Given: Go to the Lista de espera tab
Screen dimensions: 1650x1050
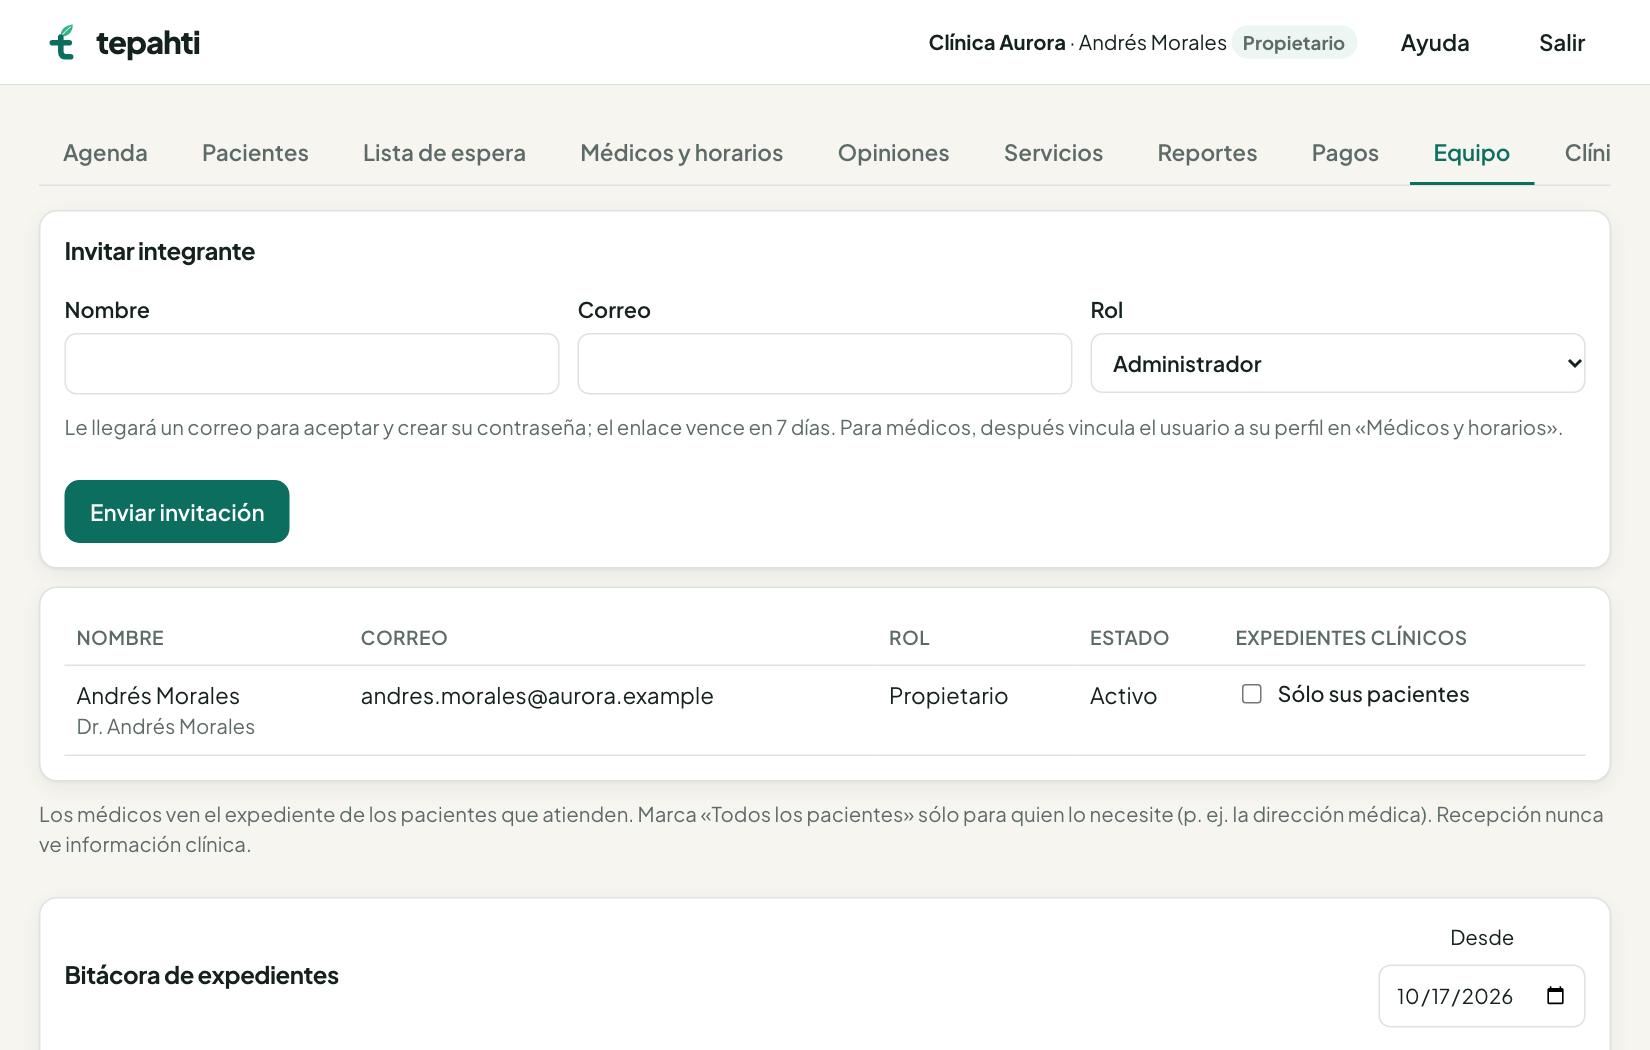Looking at the screenshot, I should coord(444,153).
